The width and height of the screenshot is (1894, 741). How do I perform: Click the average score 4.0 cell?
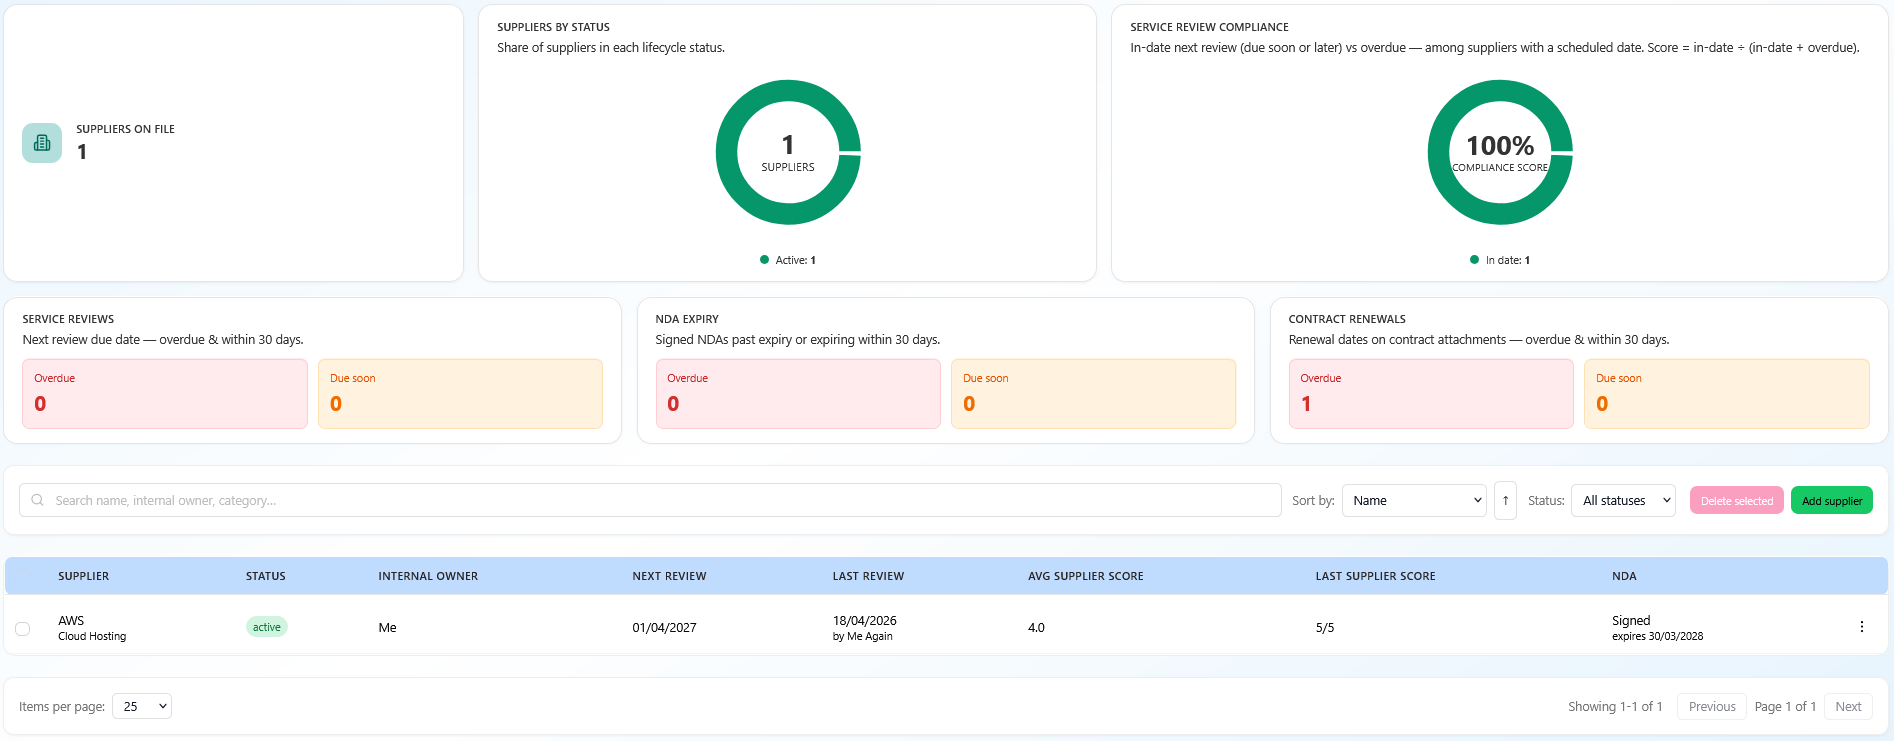(1036, 628)
